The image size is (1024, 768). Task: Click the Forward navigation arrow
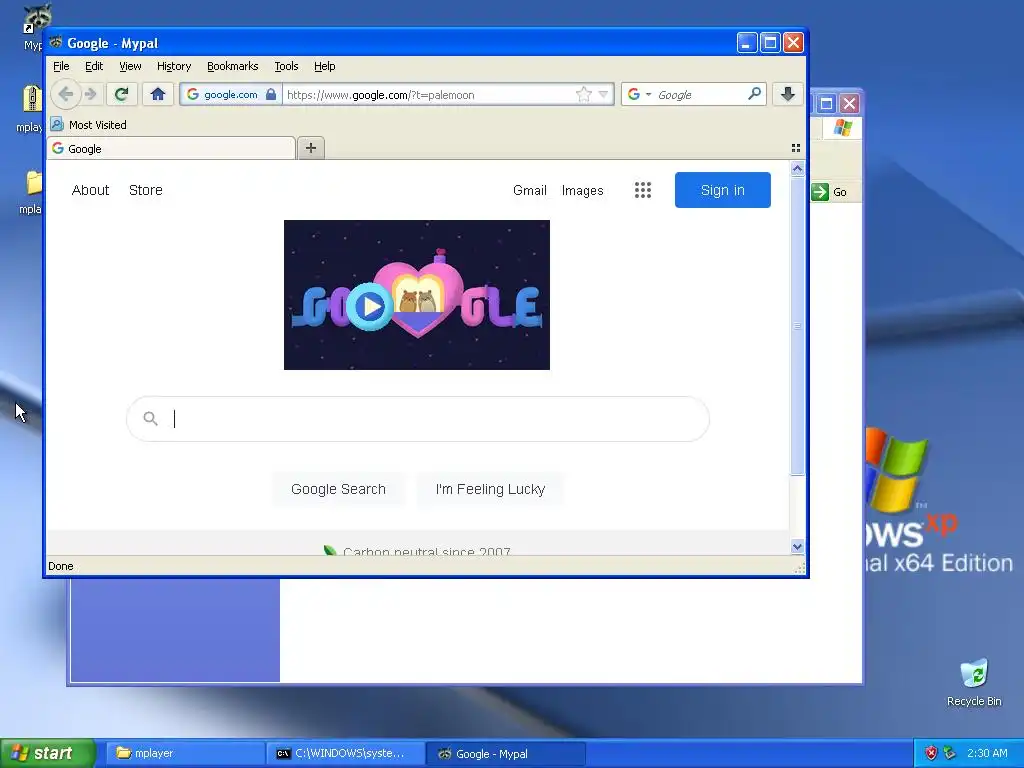(91, 94)
